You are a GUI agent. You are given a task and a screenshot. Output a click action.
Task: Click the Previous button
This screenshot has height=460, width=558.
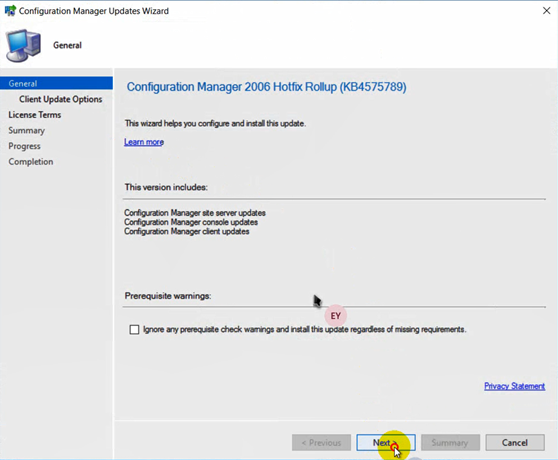321,443
